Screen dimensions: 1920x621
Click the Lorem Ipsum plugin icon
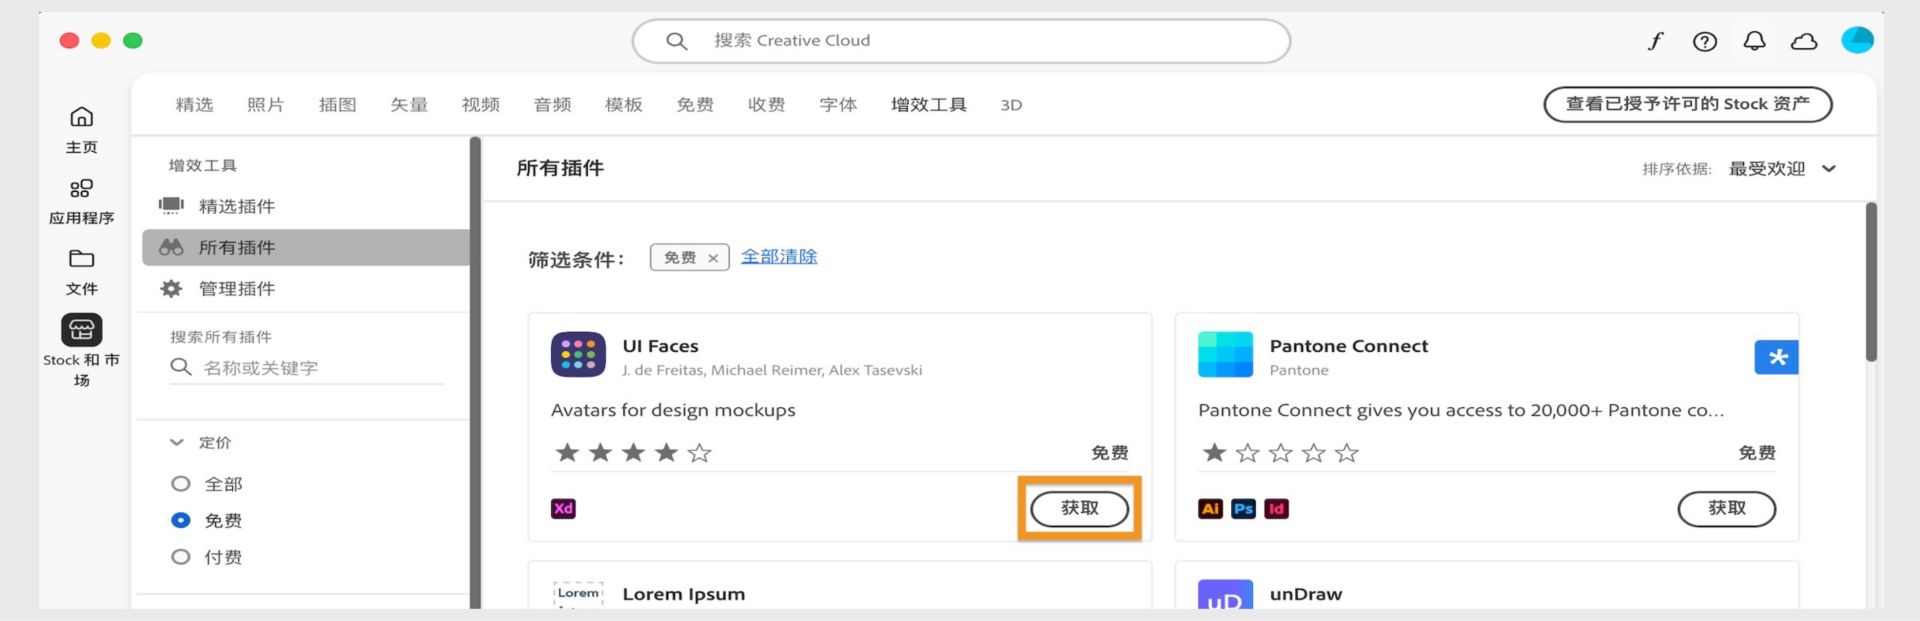[x=578, y=594]
